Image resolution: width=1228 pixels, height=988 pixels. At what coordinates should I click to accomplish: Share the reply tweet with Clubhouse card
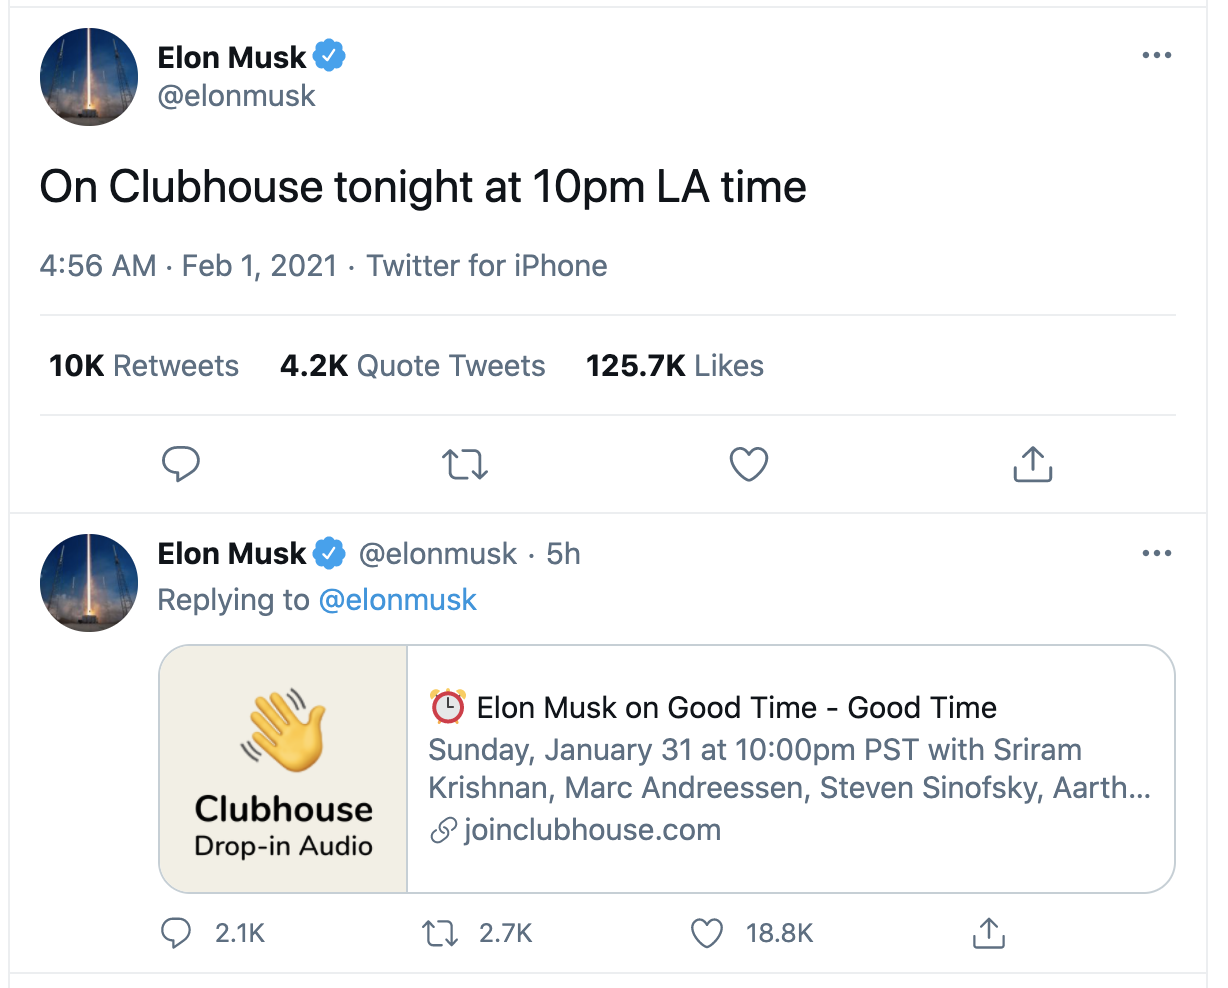pos(988,934)
